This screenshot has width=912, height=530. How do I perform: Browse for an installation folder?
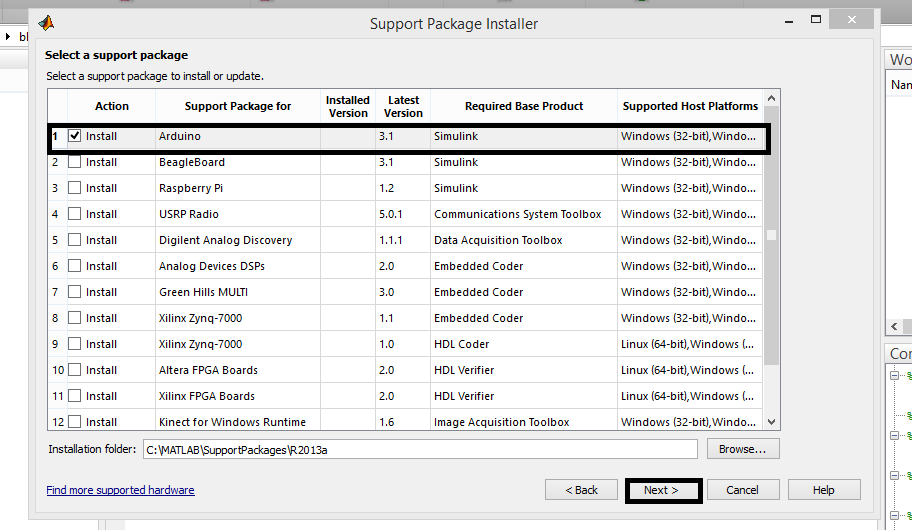coord(743,449)
